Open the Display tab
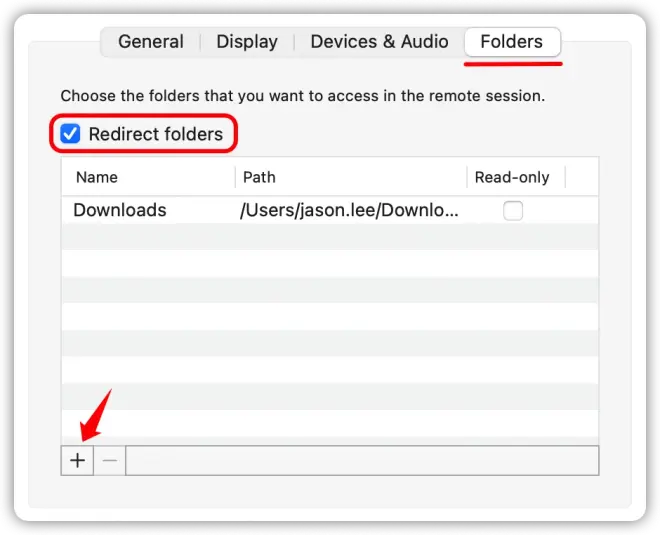 click(x=247, y=42)
